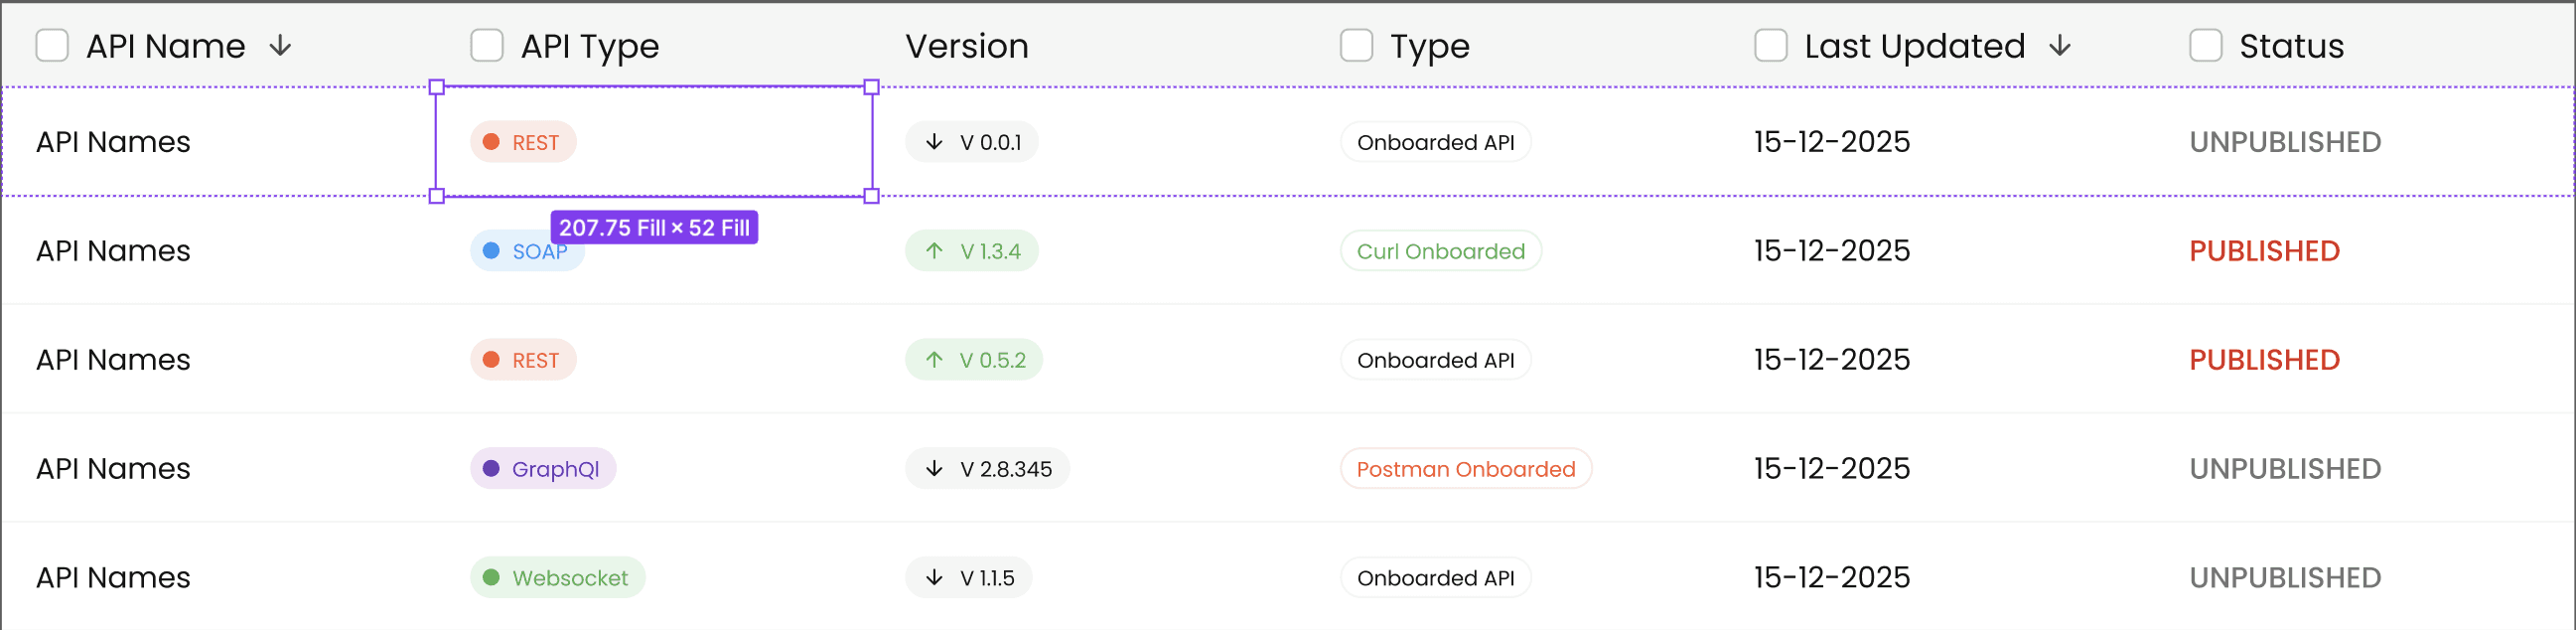Screen dimensions: 2576x630
Task: Enable the Type column checkbox
Action: tap(1356, 46)
